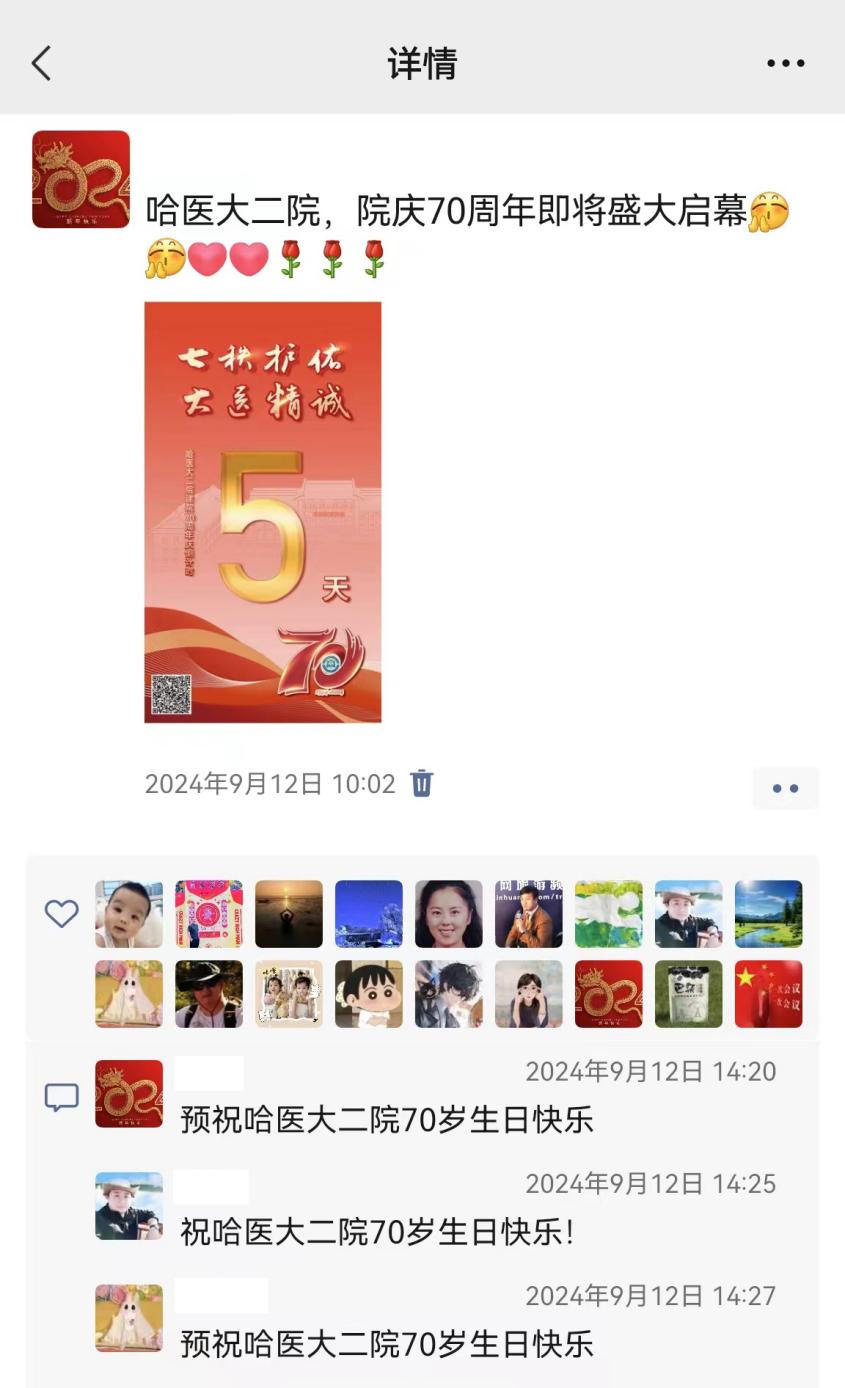845x1388 pixels.
Task: Tap the sunset silhouette liker avatar
Action: tap(289, 914)
